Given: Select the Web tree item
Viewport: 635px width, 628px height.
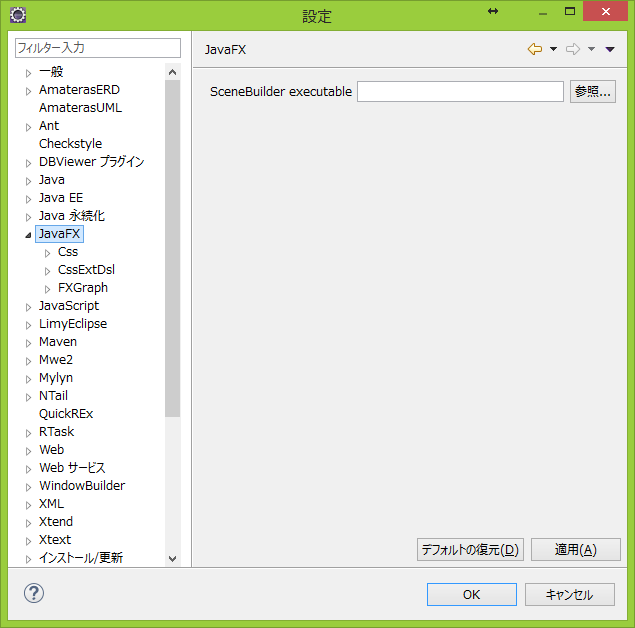Looking at the screenshot, I should pyautogui.click(x=51, y=449).
